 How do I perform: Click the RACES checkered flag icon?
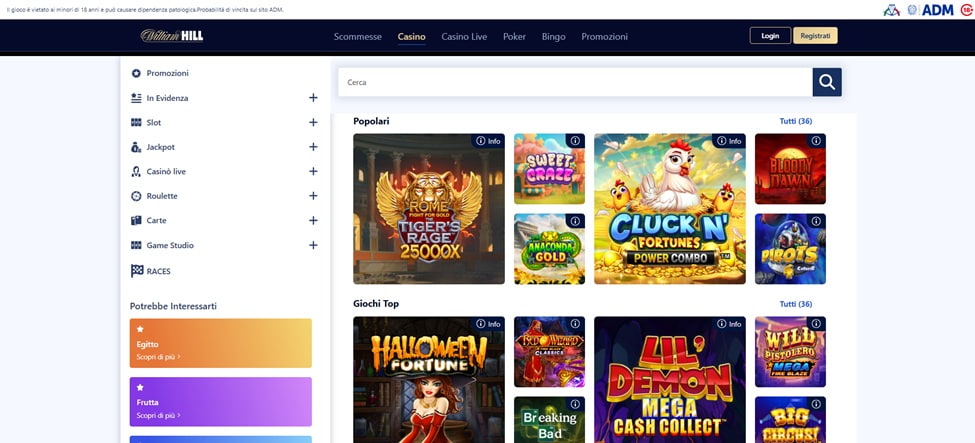pos(137,271)
